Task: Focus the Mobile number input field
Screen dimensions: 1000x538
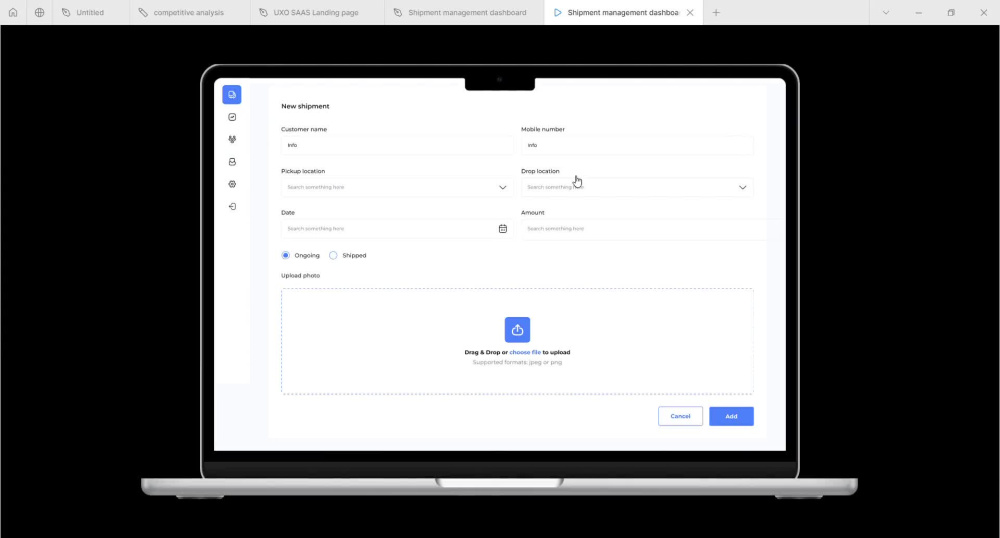Action: point(637,145)
